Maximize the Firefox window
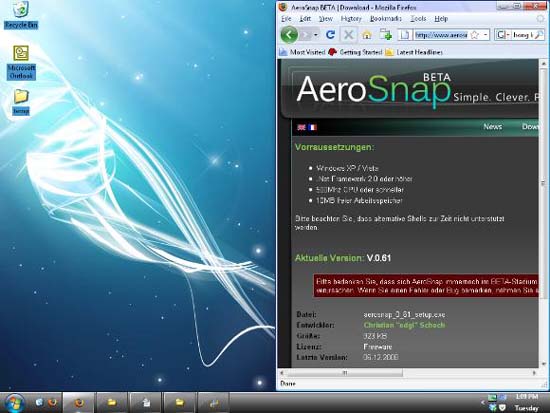This screenshot has height=413, width=550. [x=517, y=6]
